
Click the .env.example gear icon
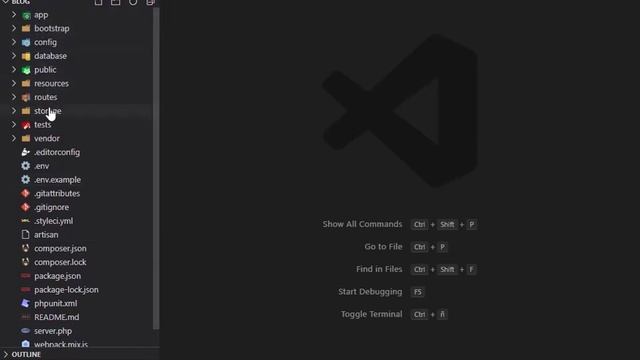(25, 180)
